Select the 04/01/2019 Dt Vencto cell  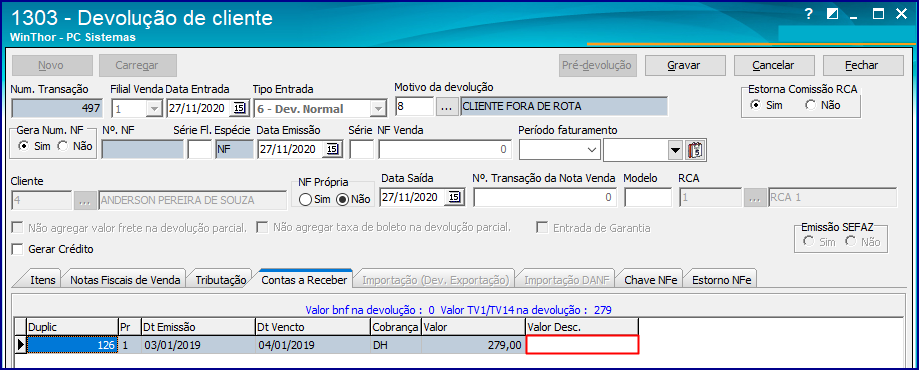(x=313, y=345)
